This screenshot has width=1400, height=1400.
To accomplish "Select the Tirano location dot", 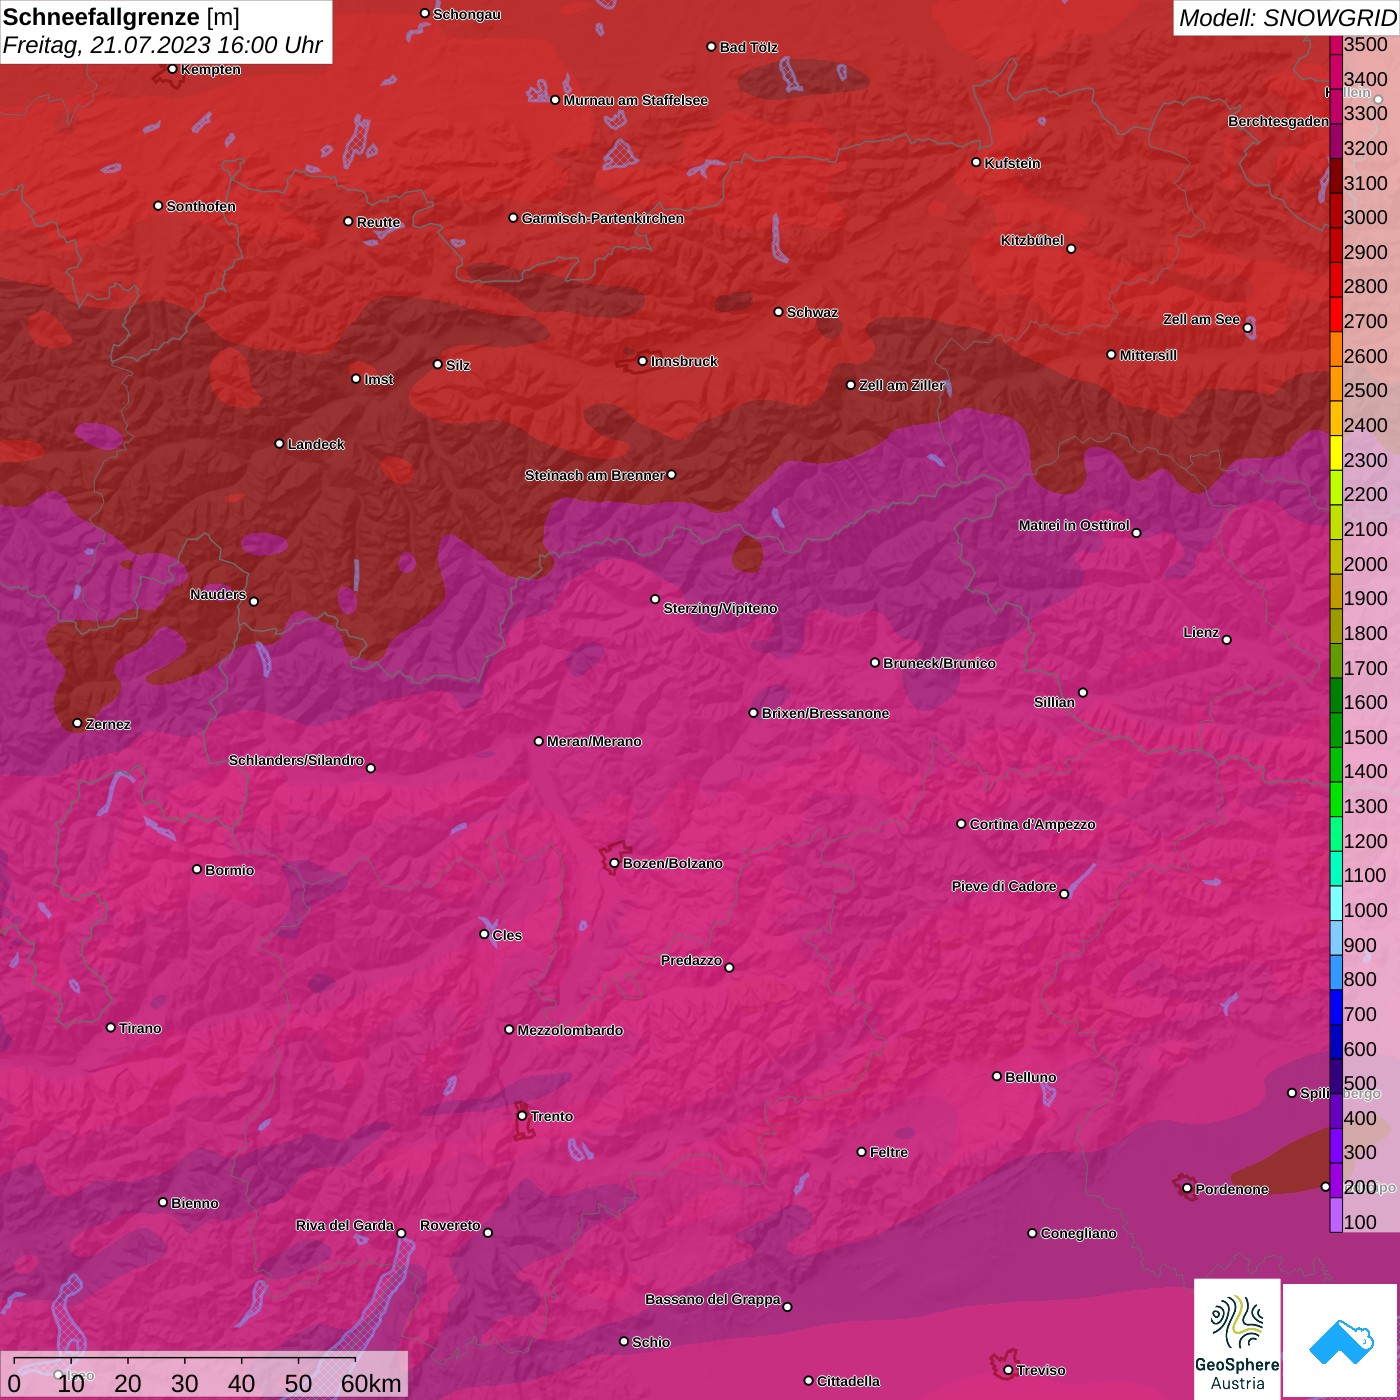I will point(111,1027).
